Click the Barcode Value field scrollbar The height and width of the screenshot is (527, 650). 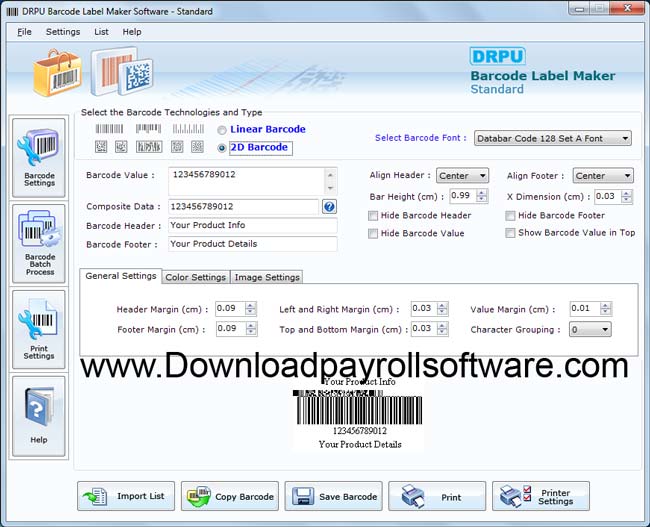[330, 181]
